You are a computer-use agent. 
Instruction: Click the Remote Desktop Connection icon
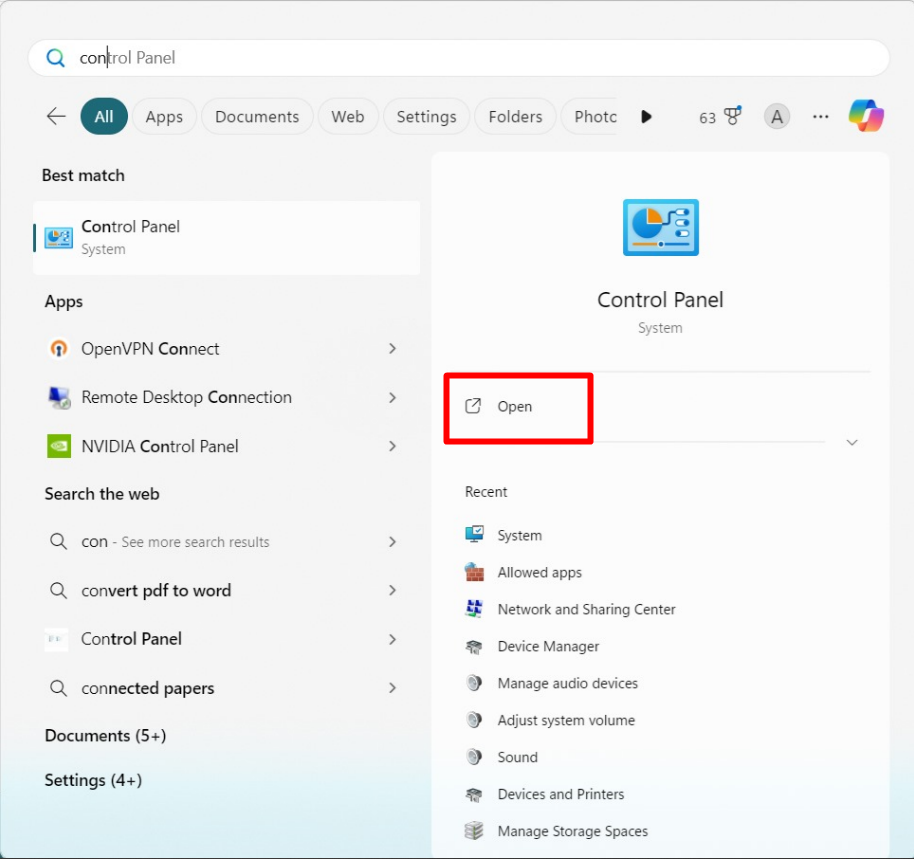coord(59,397)
